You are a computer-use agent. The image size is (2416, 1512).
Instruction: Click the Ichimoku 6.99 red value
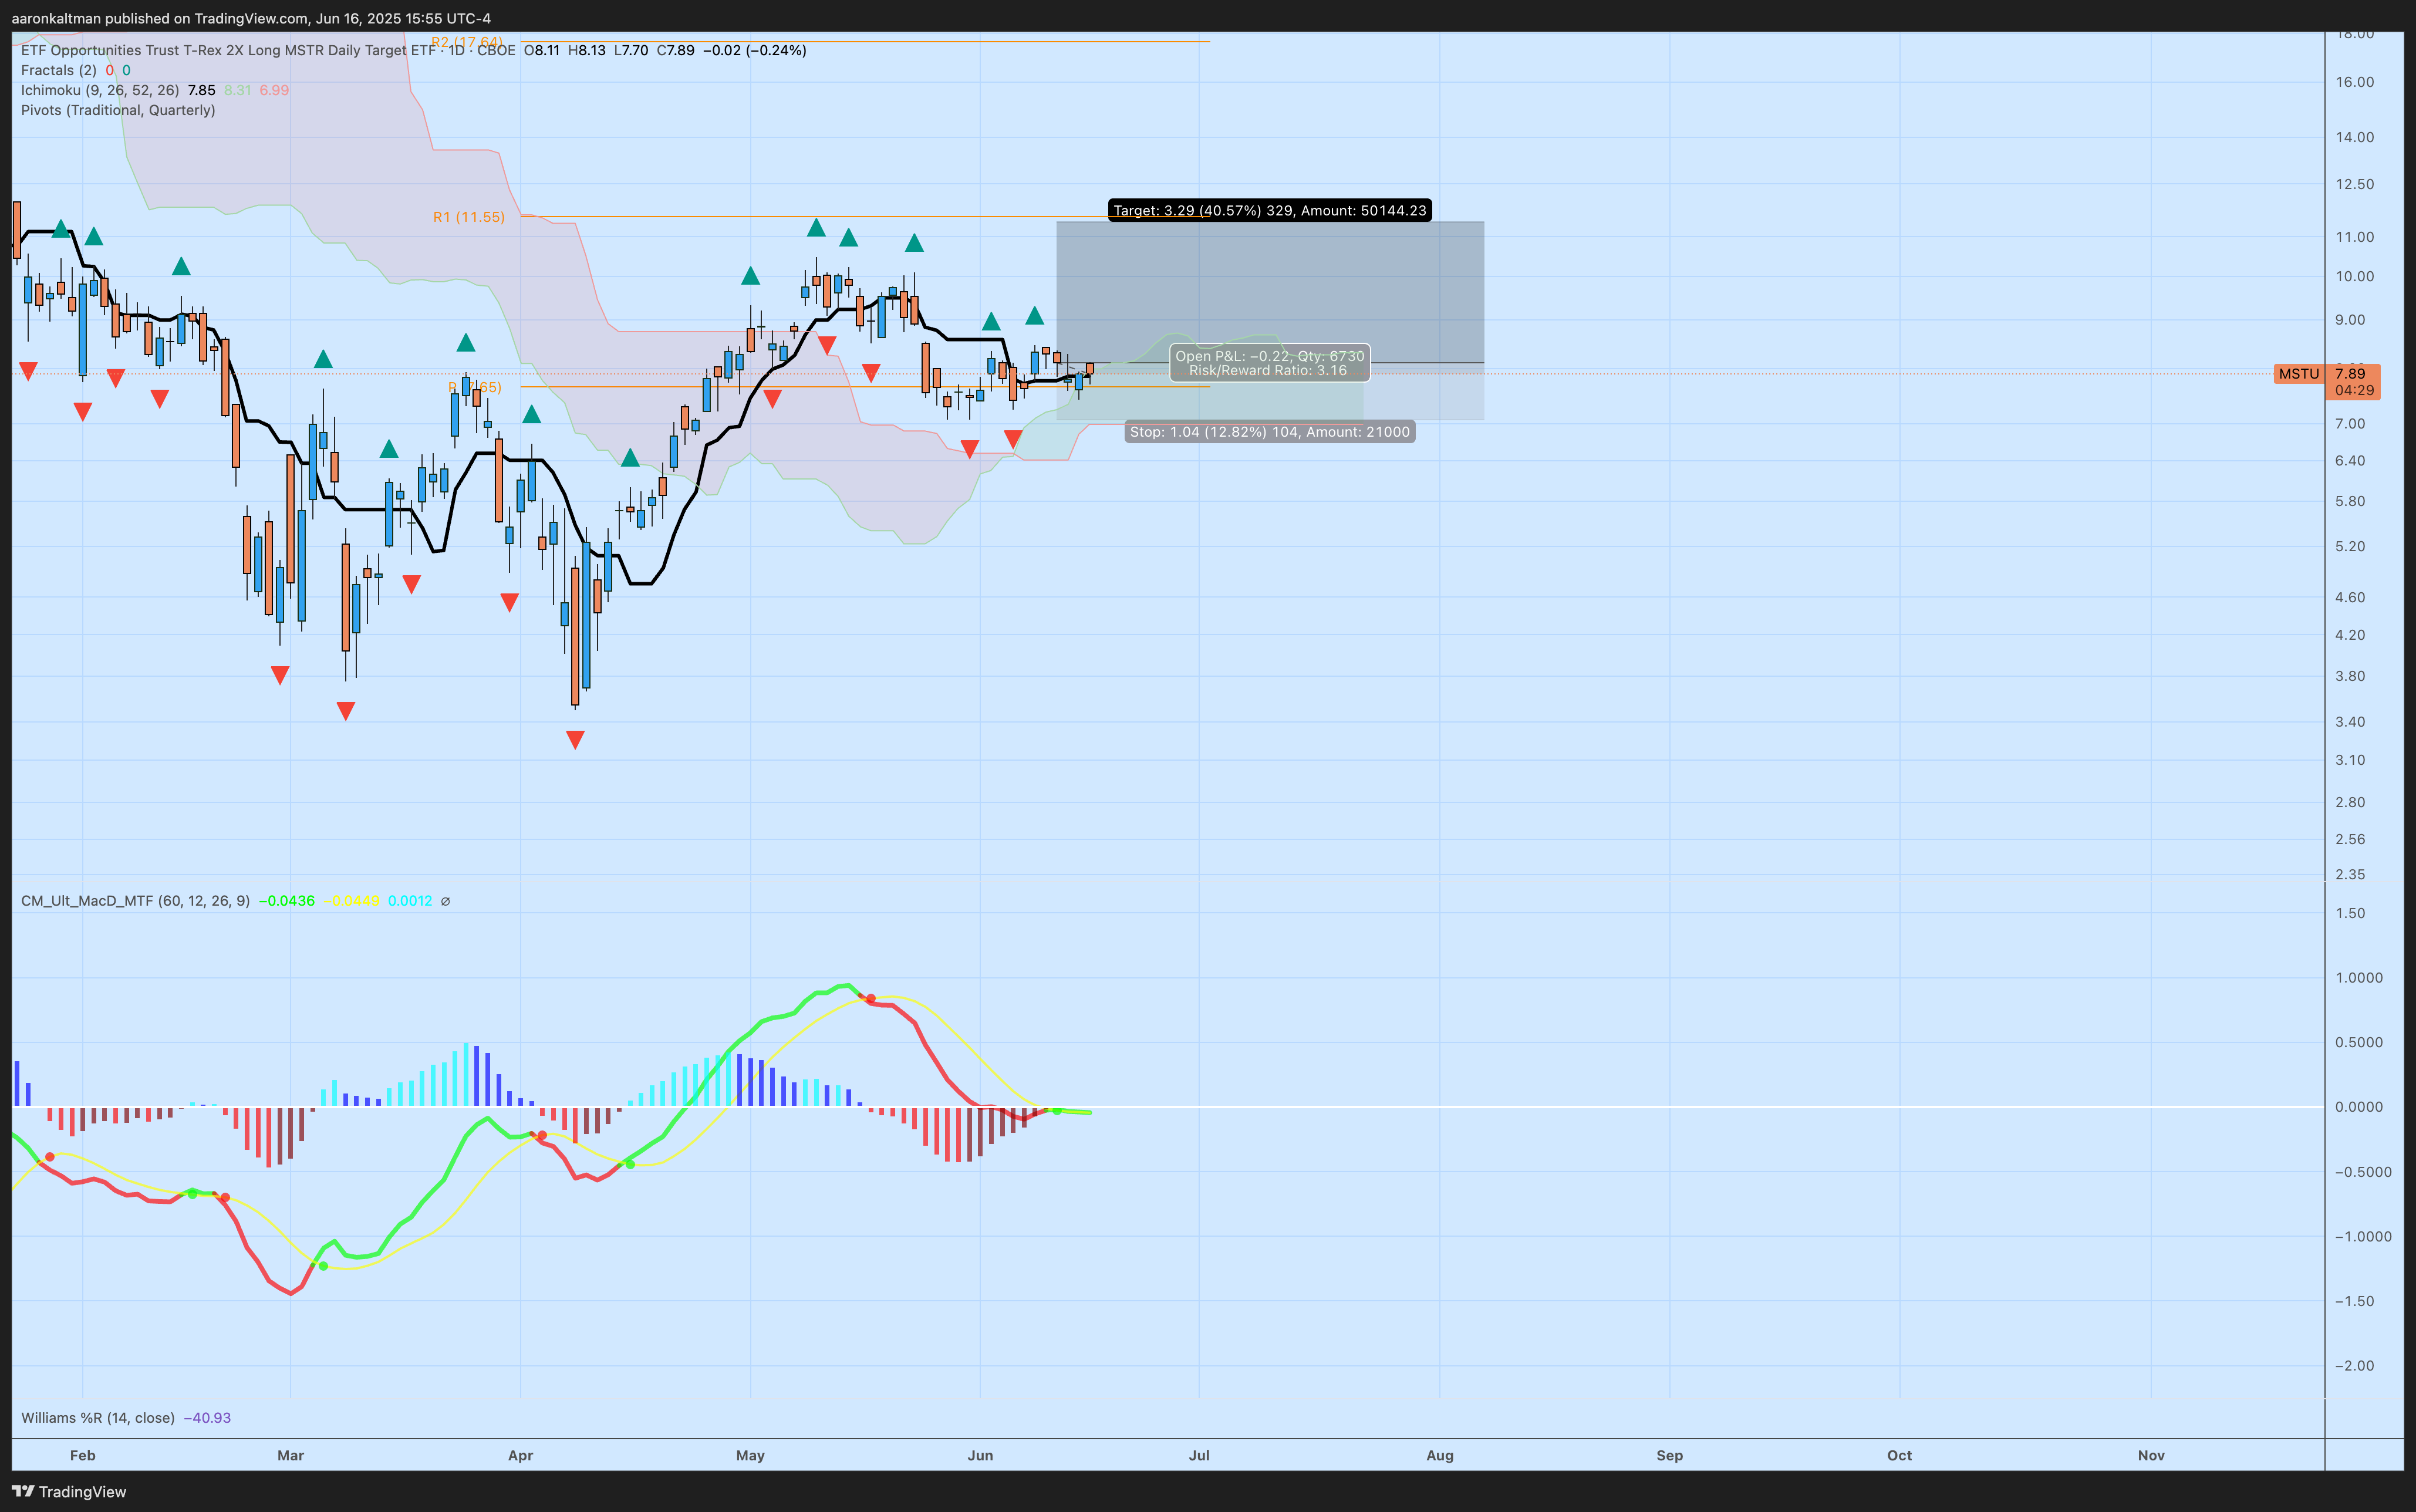[x=274, y=90]
